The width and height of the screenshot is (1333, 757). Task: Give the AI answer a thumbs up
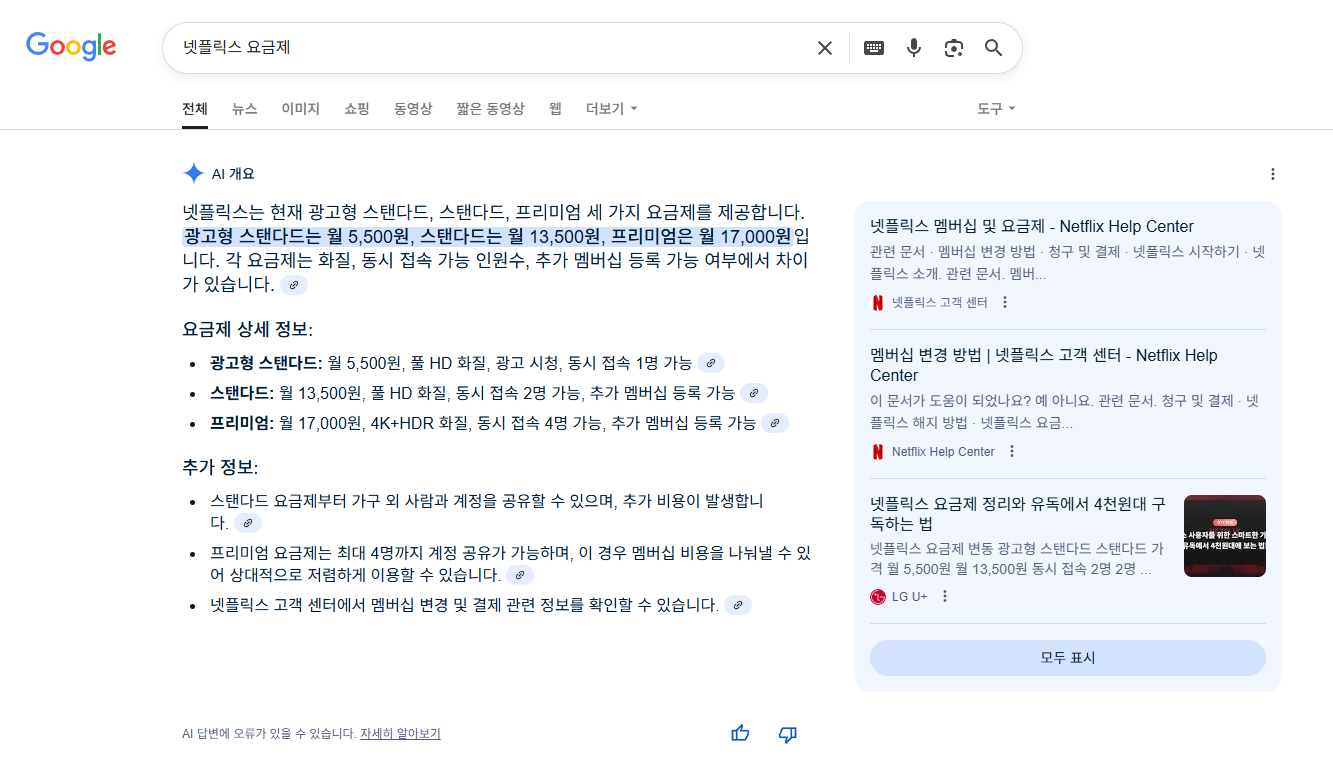pyautogui.click(x=740, y=734)
